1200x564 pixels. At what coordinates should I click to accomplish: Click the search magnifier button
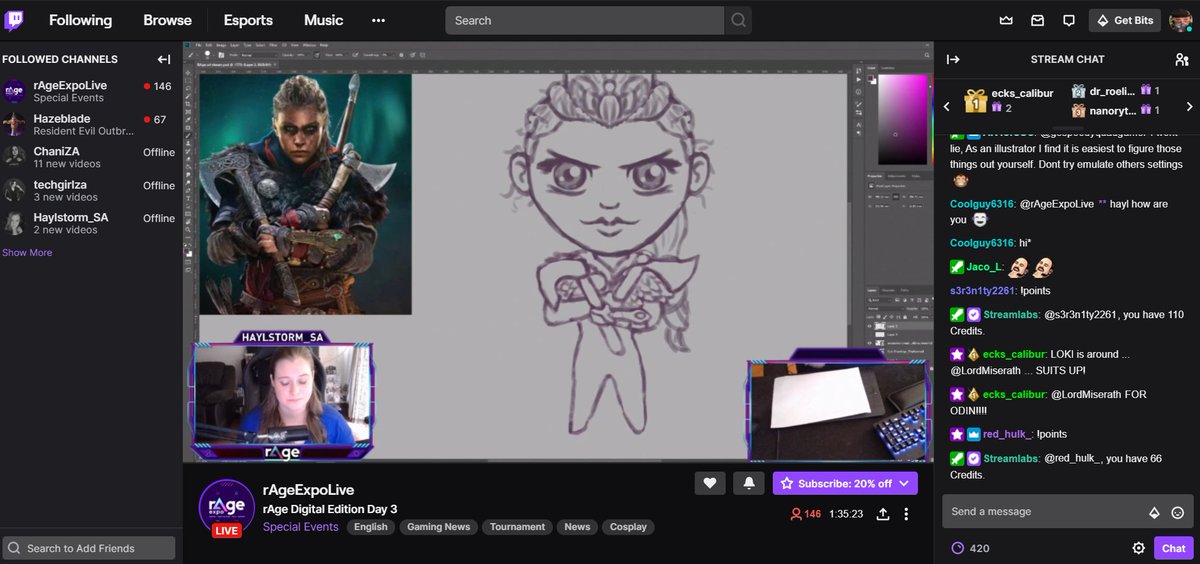coord(738,20)
